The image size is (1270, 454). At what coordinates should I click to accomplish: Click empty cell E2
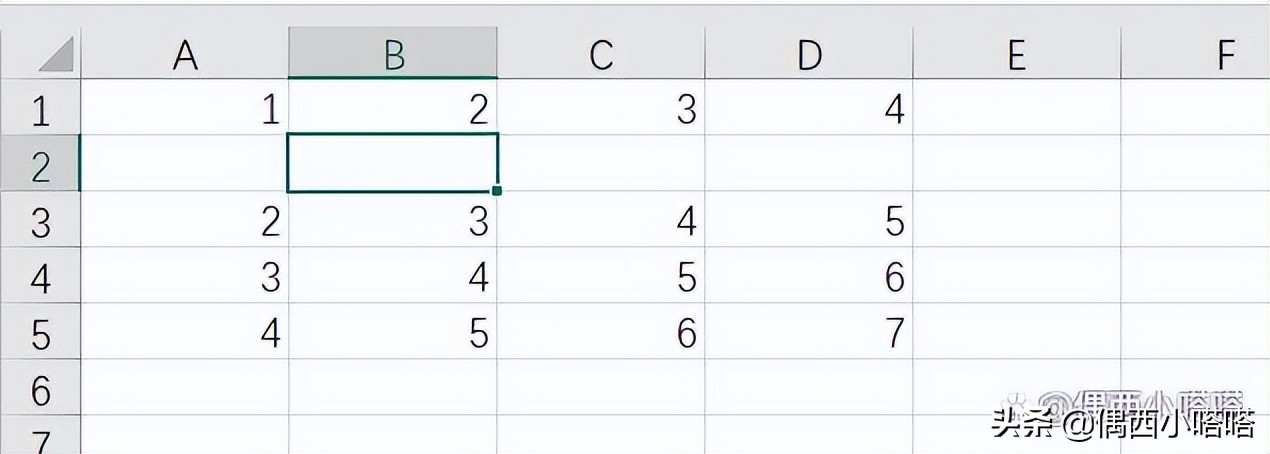point(1016,164)
